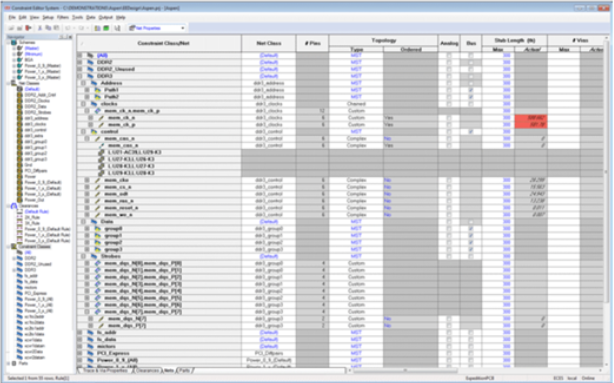This screenshot has width=614, height=383.
Task: Click the net icon for mem_cke
Action: (98, 180)
